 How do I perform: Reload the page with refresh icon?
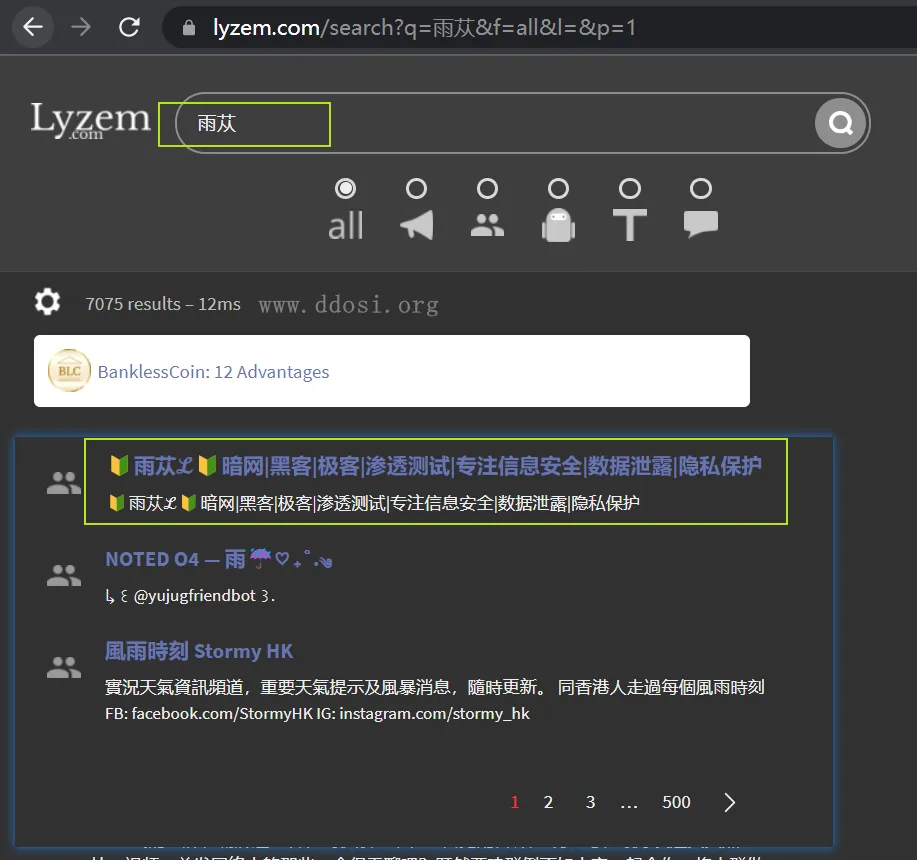(129, 27)
